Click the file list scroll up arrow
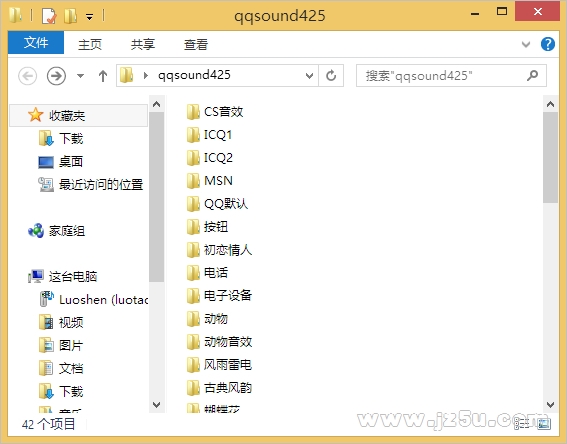The height and width of the screenshot is (444, 567). (x=550, y=104)
